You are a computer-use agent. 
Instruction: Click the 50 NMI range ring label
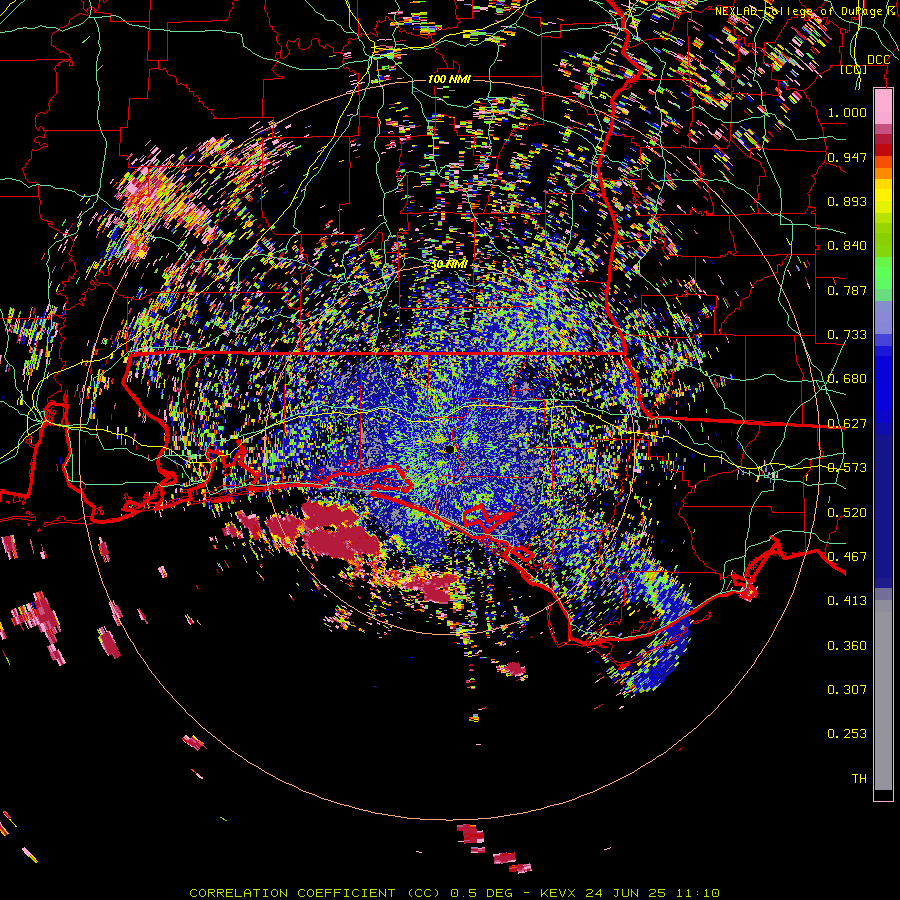[449, 264]
